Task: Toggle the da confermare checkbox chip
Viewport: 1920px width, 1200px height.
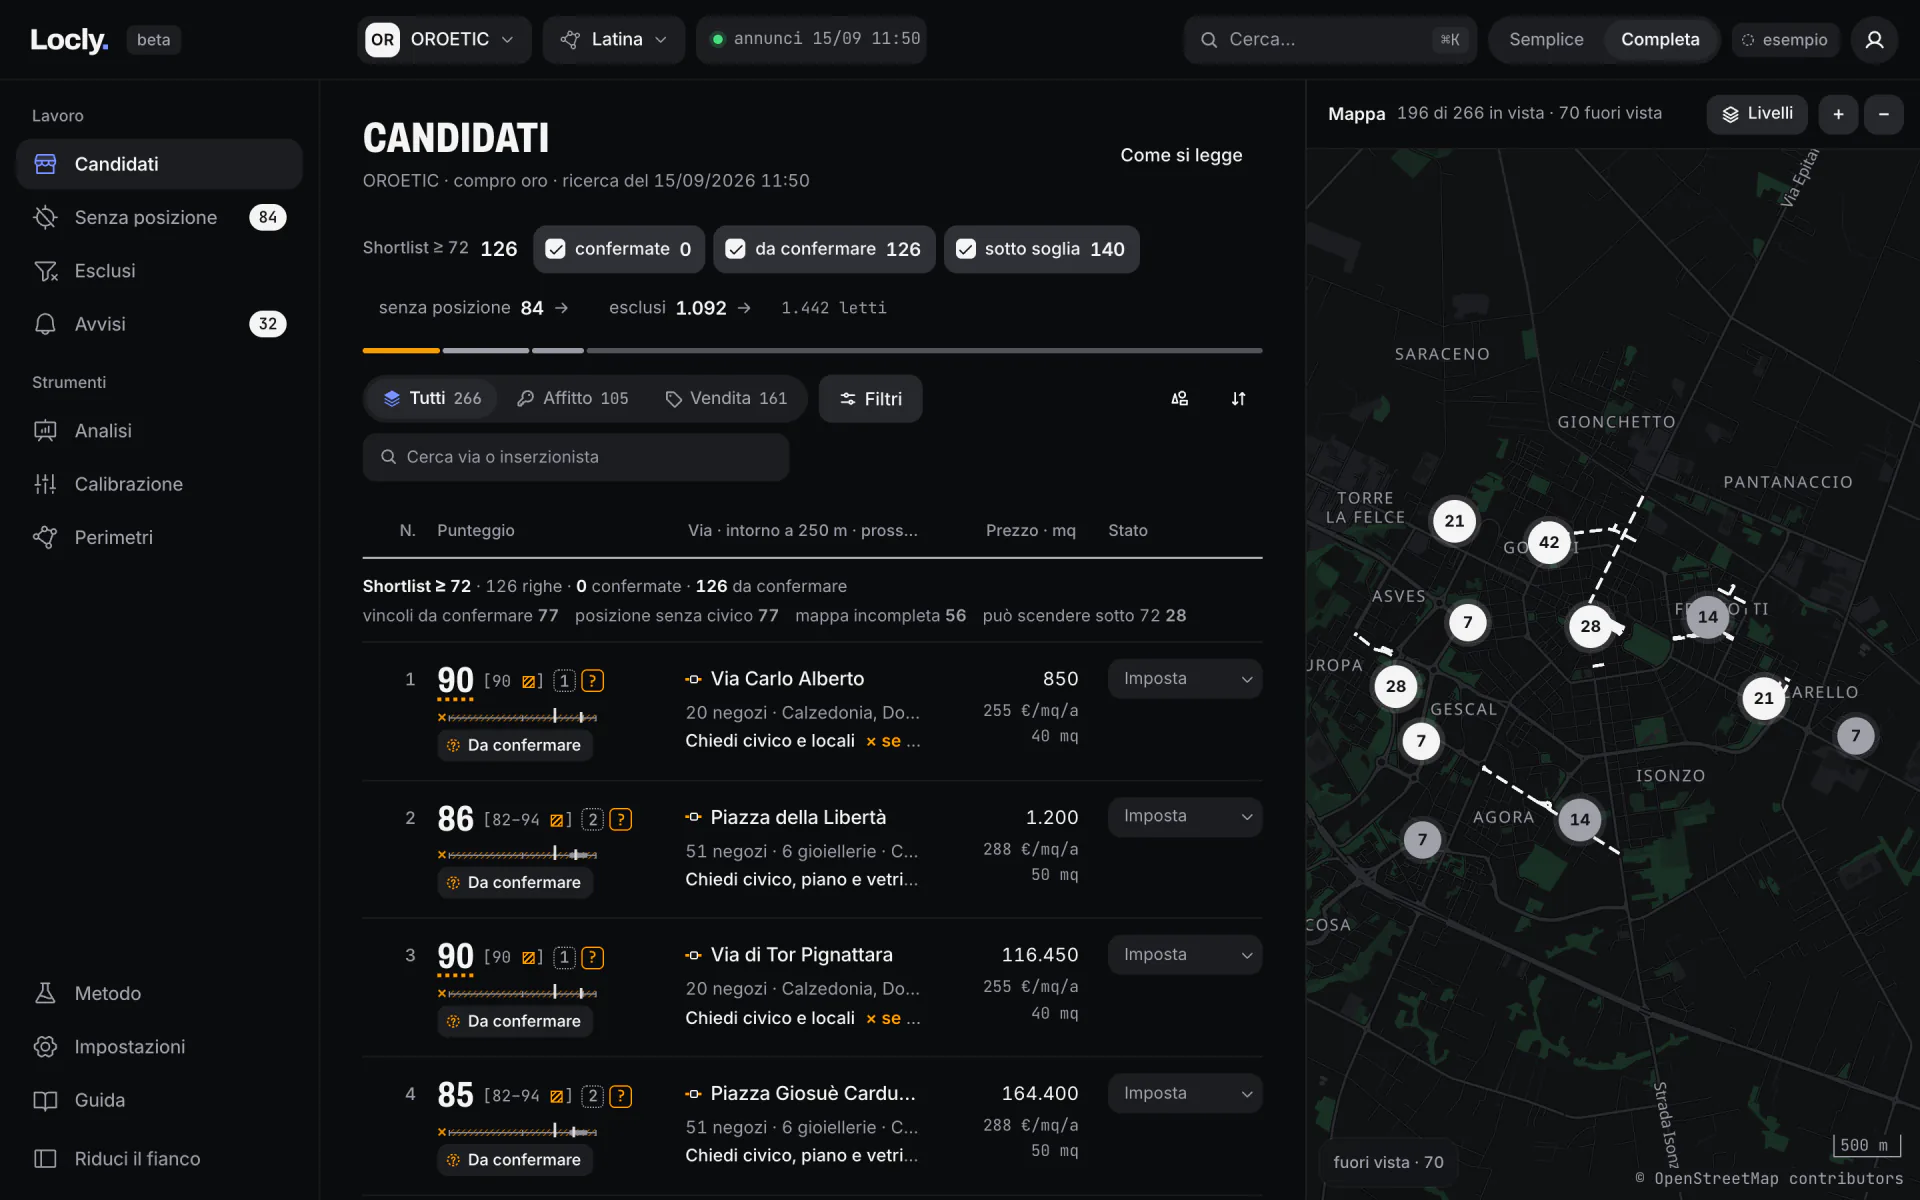Action: pyautogui.click(x=824, y=249)
